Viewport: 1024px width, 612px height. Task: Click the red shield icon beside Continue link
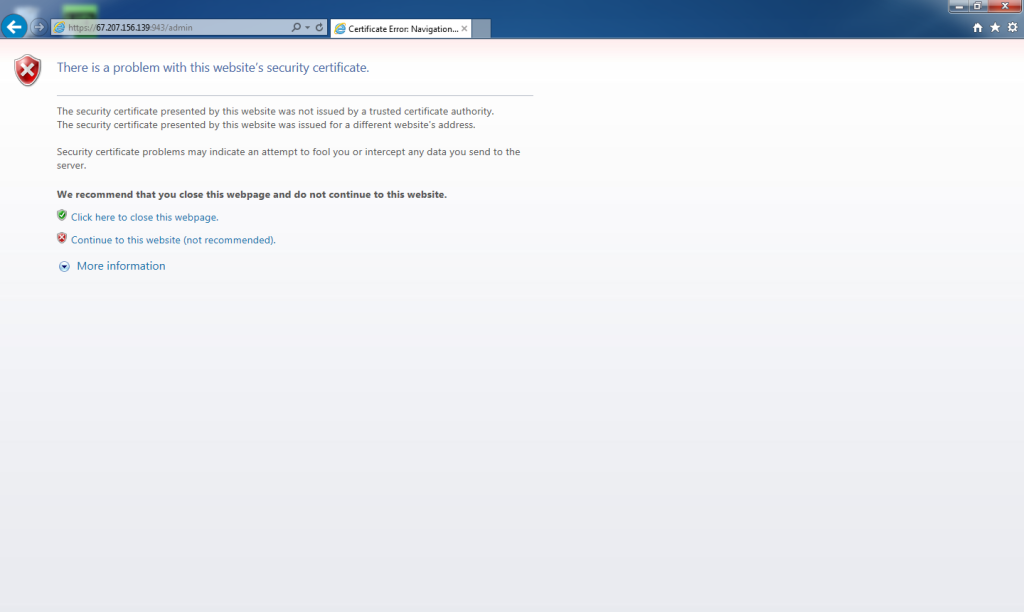point(62,238)
